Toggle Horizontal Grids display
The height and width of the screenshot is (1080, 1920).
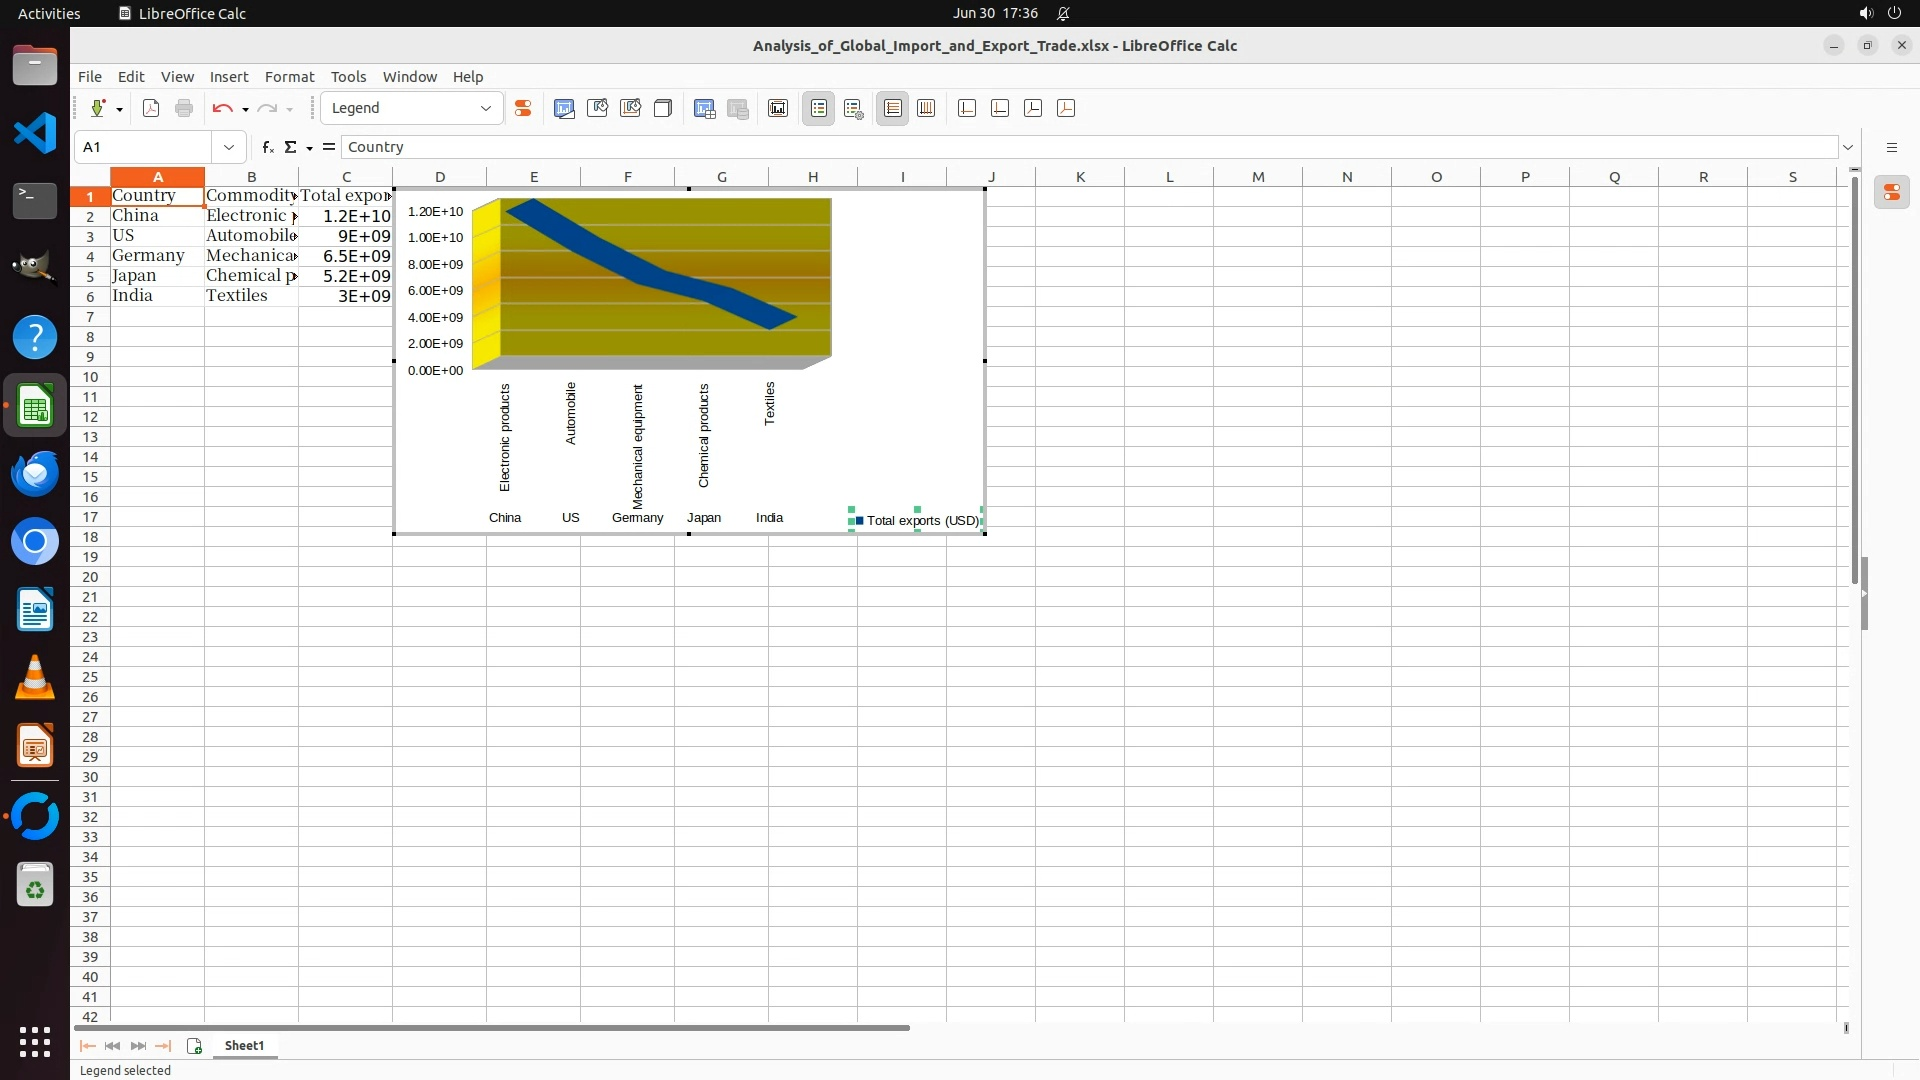pos(893,108)
